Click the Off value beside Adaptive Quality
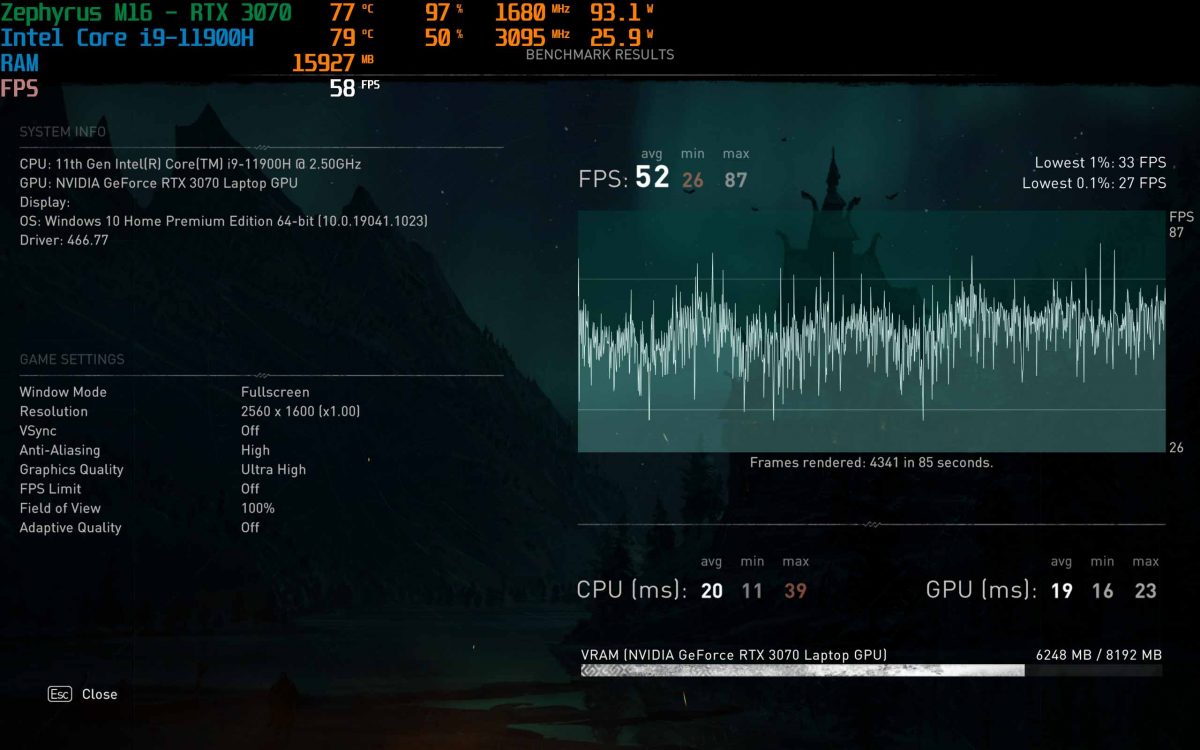This screenshot has width=1200, height=750. [250, 527]
